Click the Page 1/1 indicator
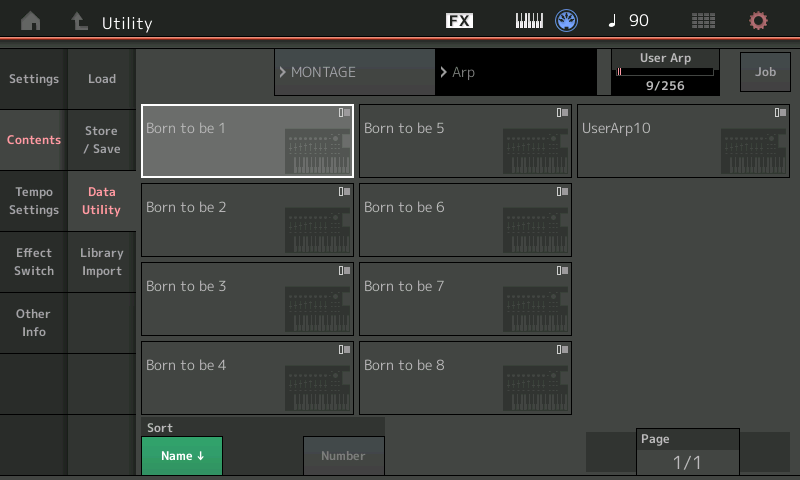This screenshot has height=480, width=800. (x=687, y=452)
